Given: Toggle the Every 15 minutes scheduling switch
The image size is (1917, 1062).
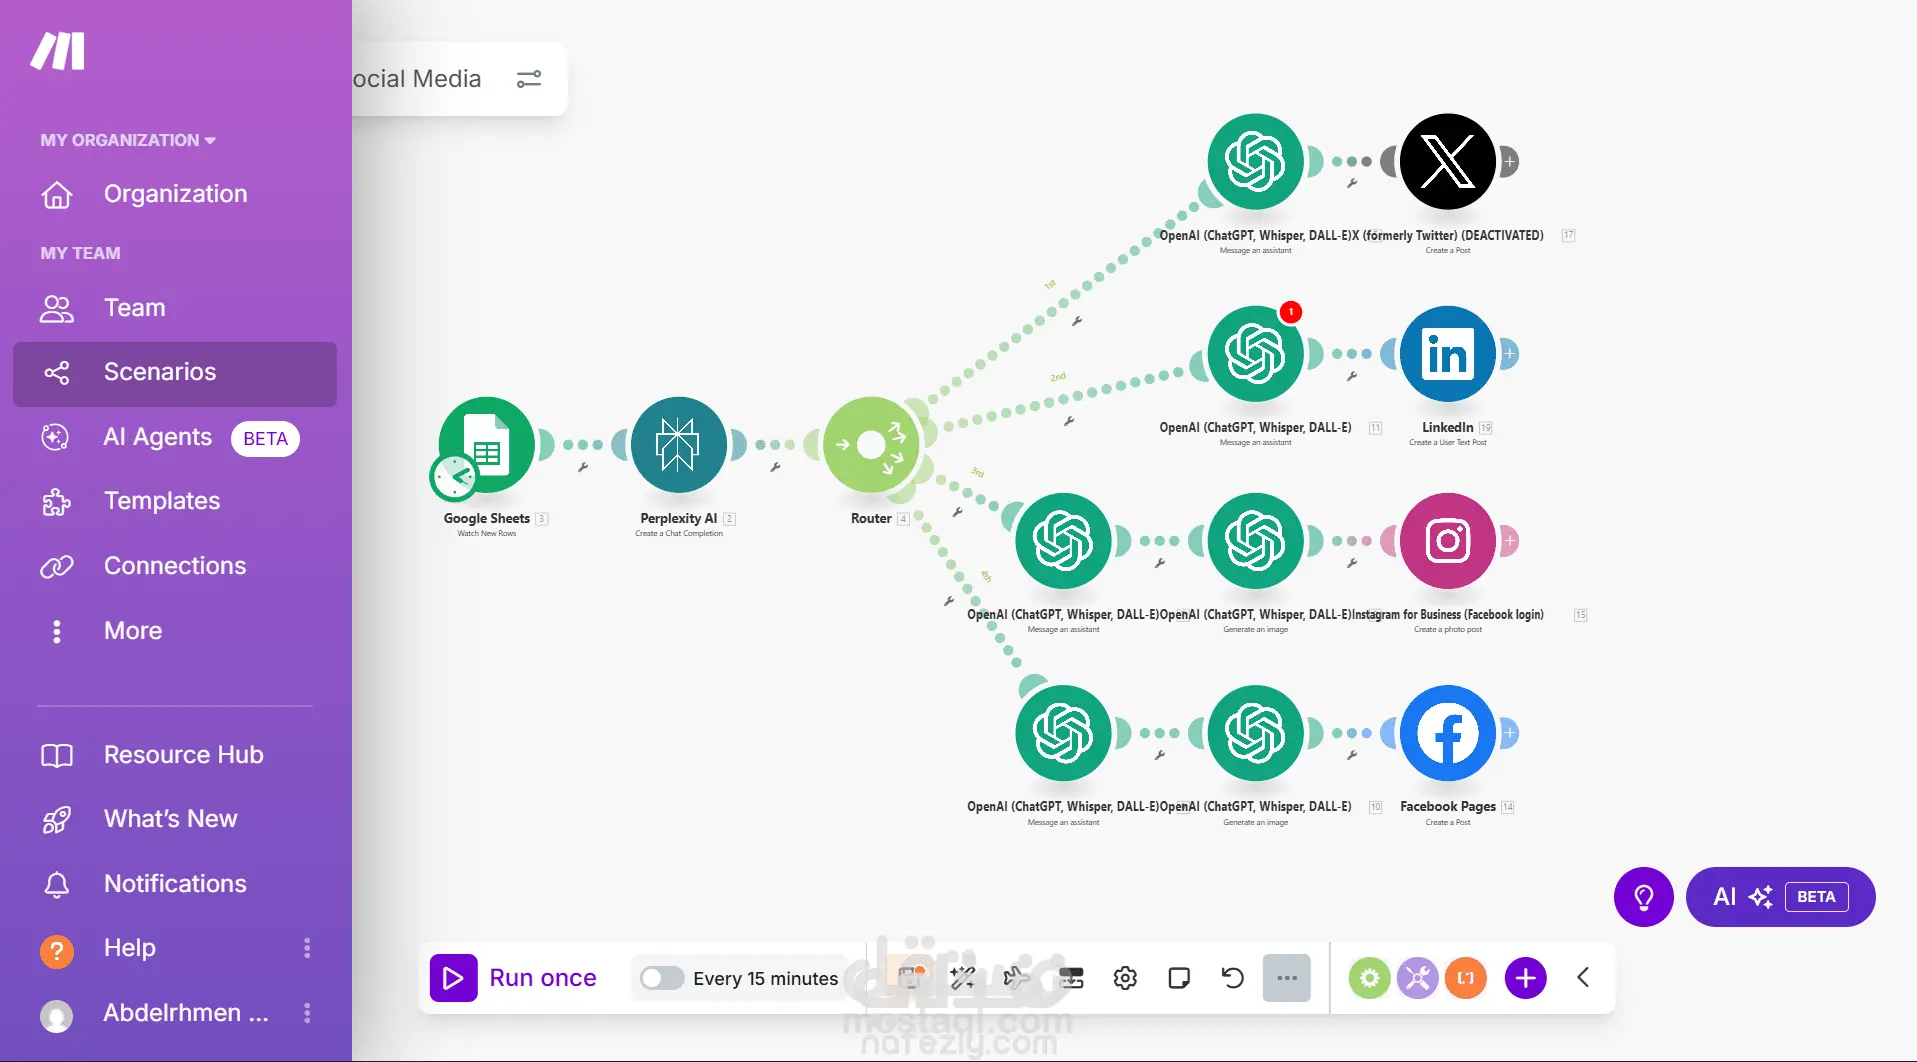Looking at the screenshot, I should pos(662,978).
